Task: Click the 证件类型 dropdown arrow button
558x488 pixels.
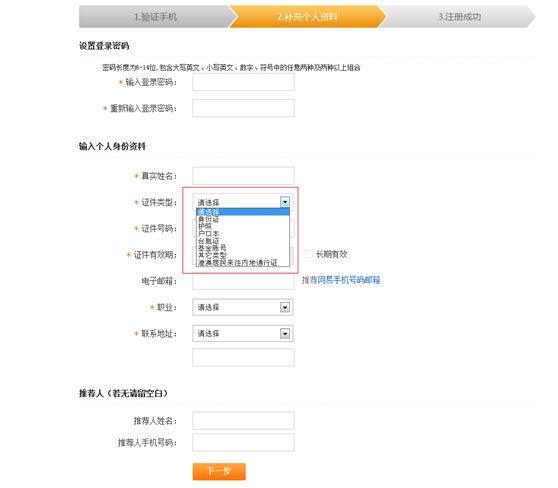Action: click(285, 202)
